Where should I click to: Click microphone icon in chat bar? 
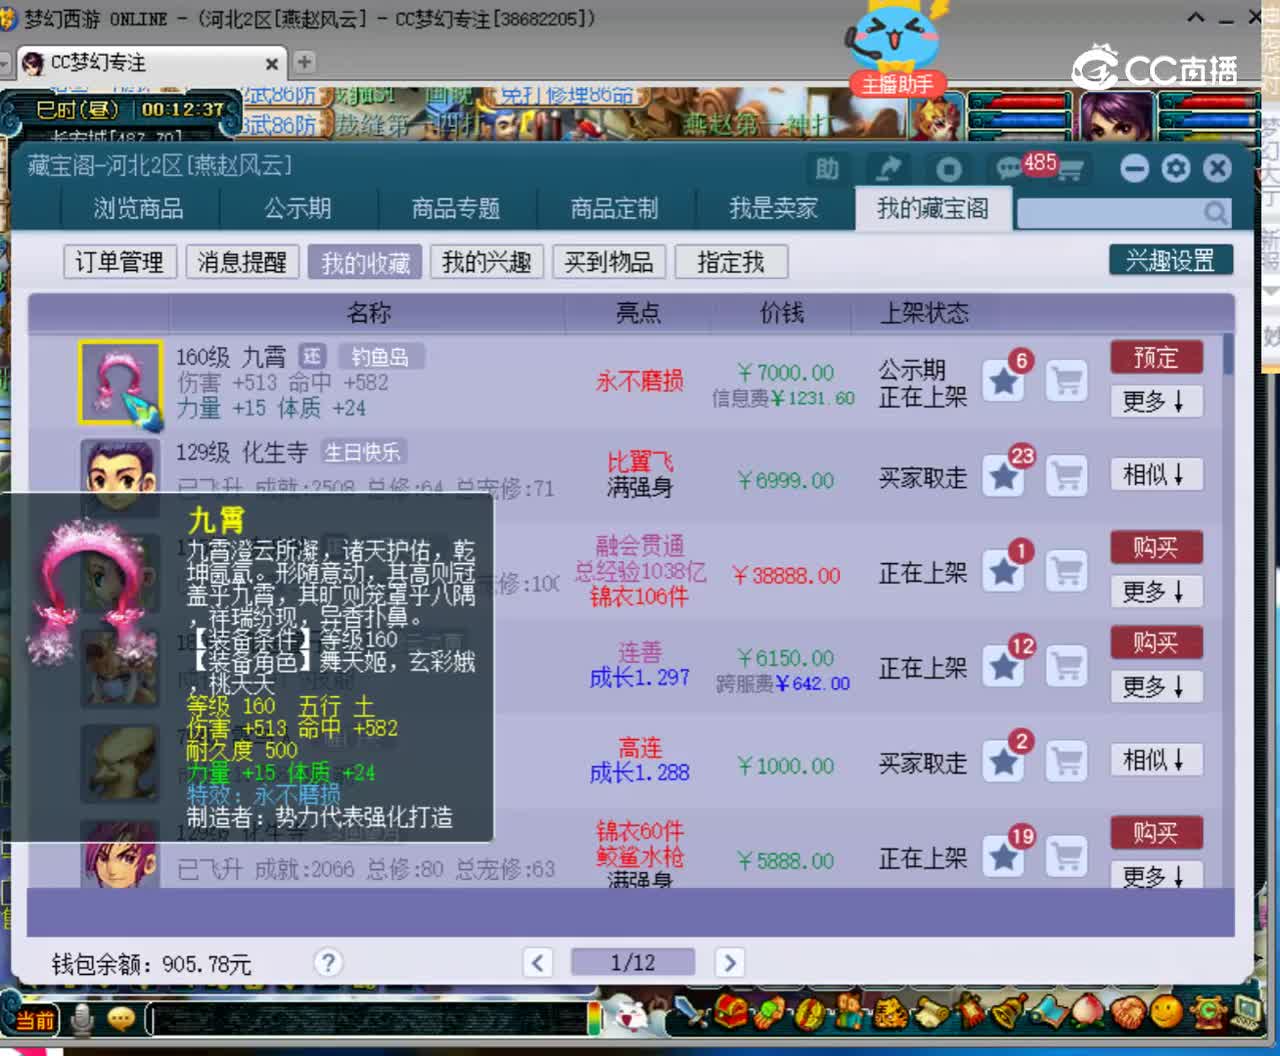tap(83, 1020)
